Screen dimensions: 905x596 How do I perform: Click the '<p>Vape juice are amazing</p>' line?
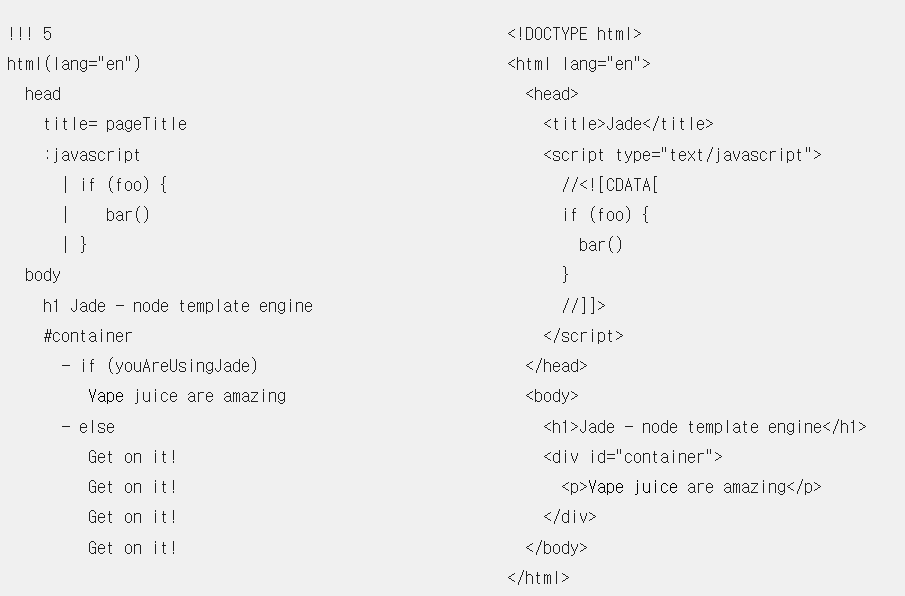click(x=691, y=487)
